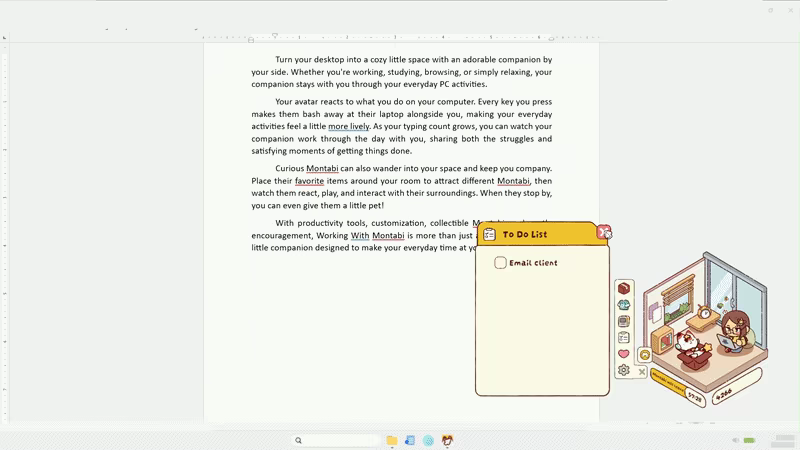Open the Montabi app taskbar icon

[447, 440]
